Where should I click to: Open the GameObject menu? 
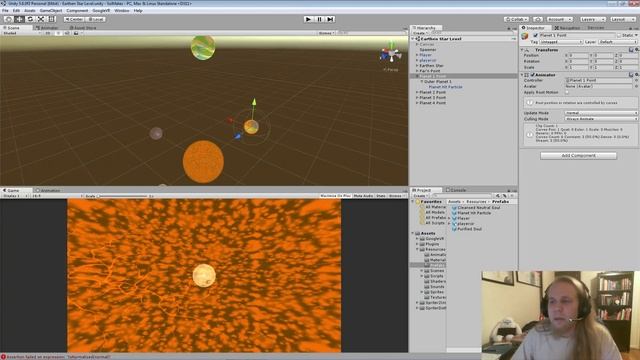pos(51,11)
